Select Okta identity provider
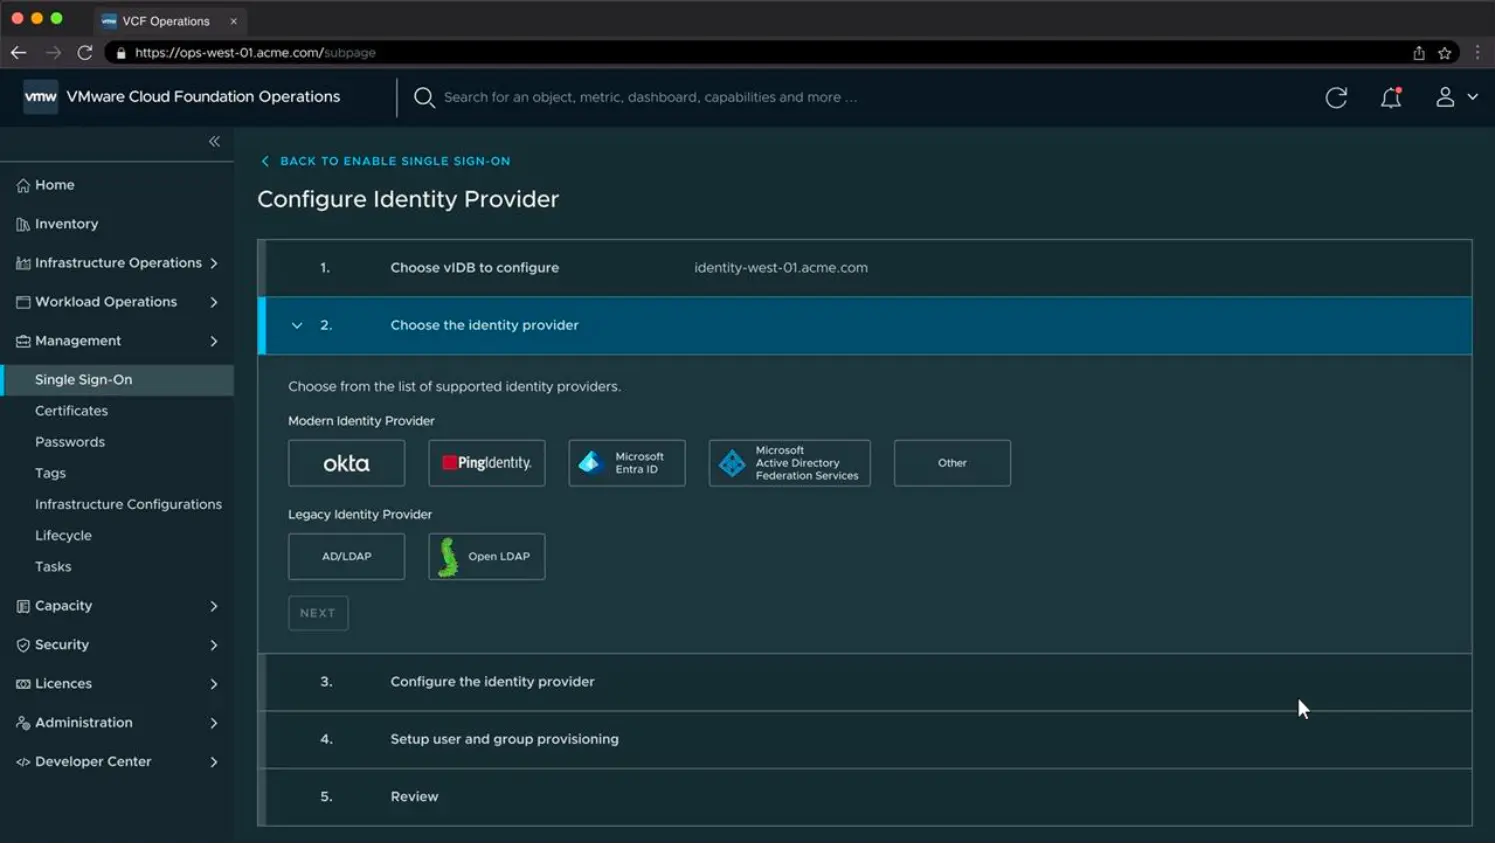The width and height of the screenshot is (1495, 843). 347,463
